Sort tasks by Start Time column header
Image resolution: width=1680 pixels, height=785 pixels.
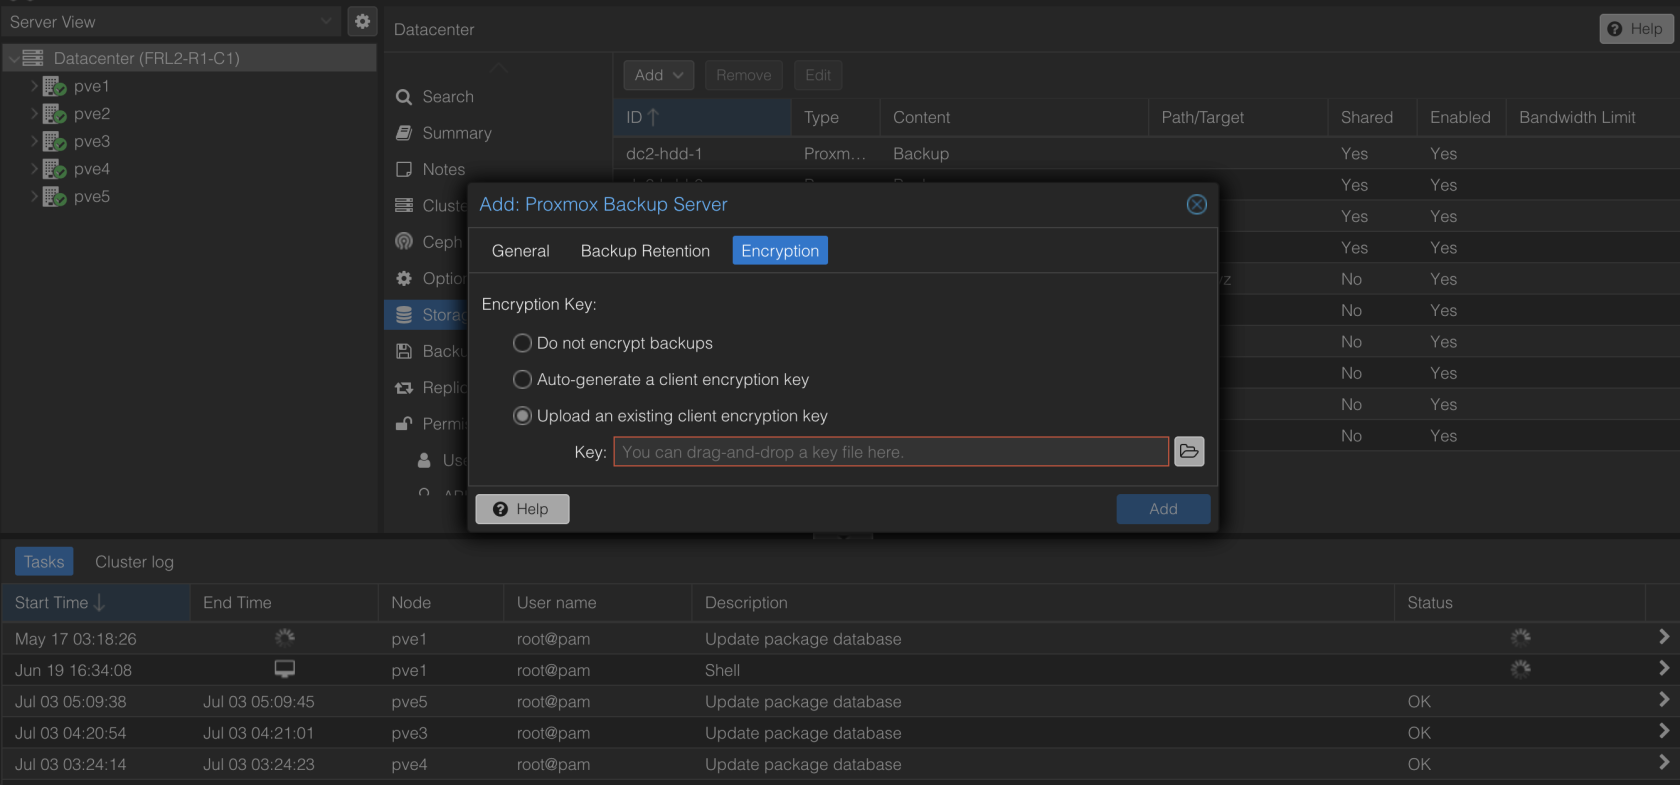[96, 603]
